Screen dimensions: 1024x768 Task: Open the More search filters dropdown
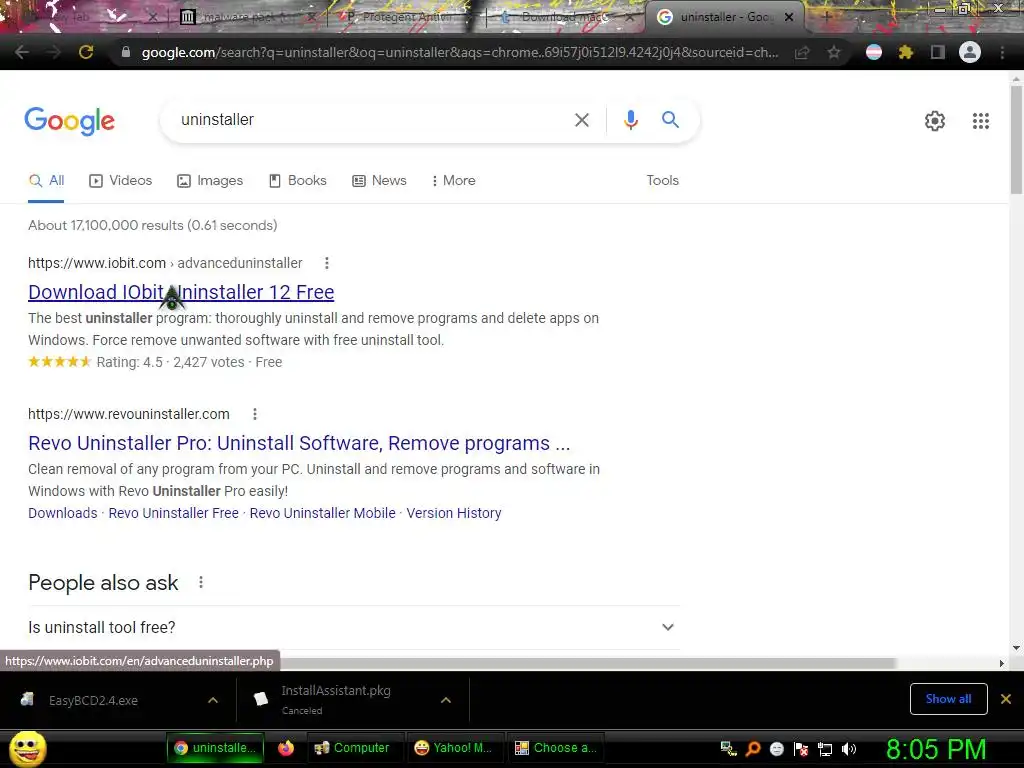click(x=454, y=180)
